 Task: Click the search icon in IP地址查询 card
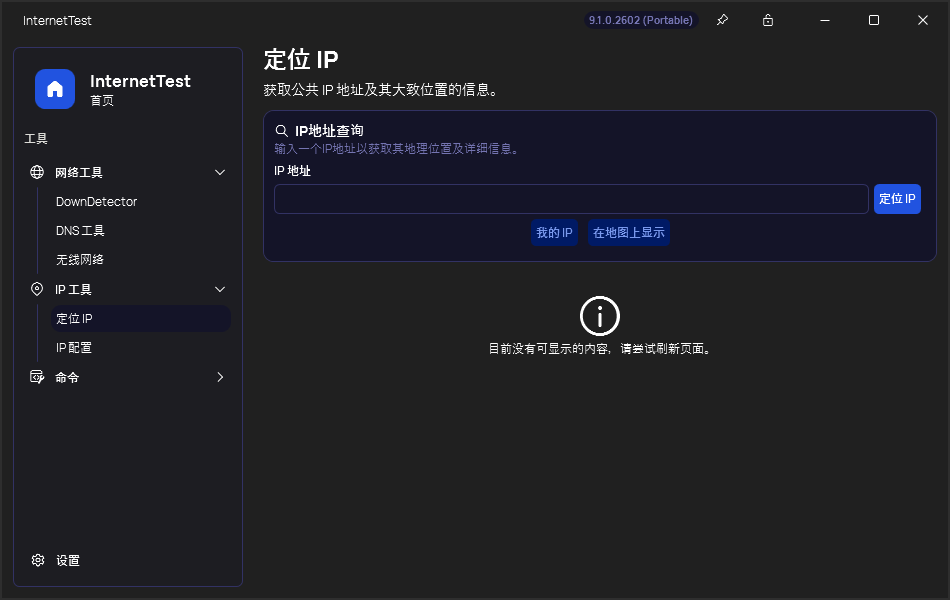coord(281,130)
